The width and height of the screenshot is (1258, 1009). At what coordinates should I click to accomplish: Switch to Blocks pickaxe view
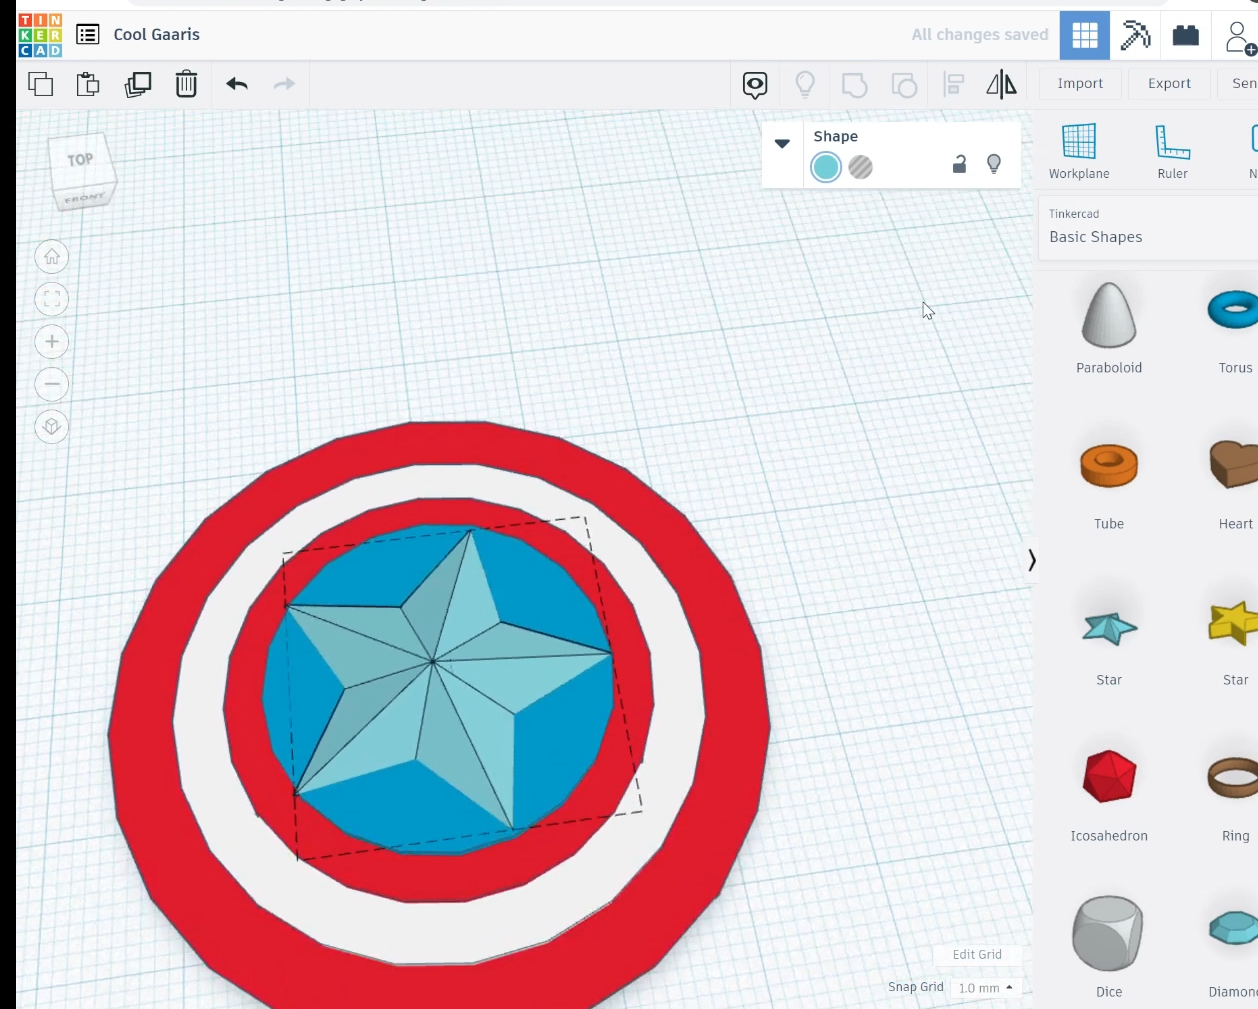(1135, 36)
